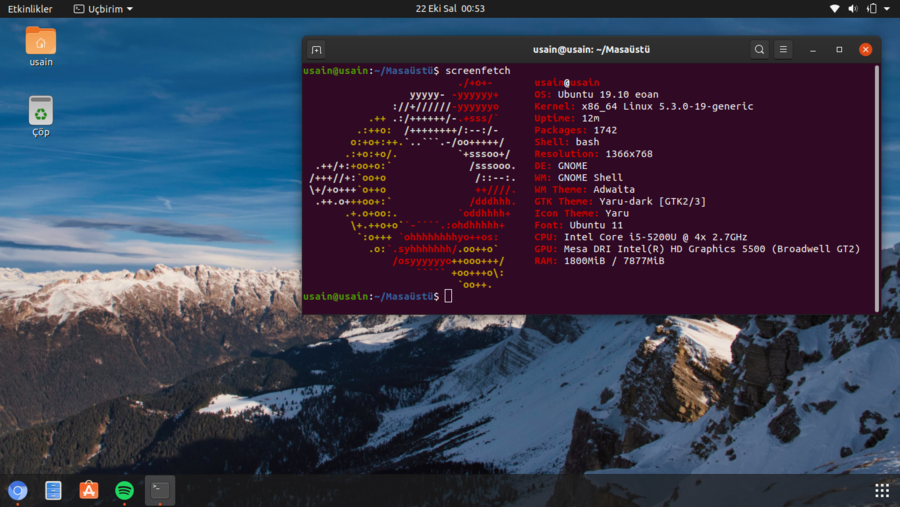Open Ubuntu Software from the dock

pos(89,490)
